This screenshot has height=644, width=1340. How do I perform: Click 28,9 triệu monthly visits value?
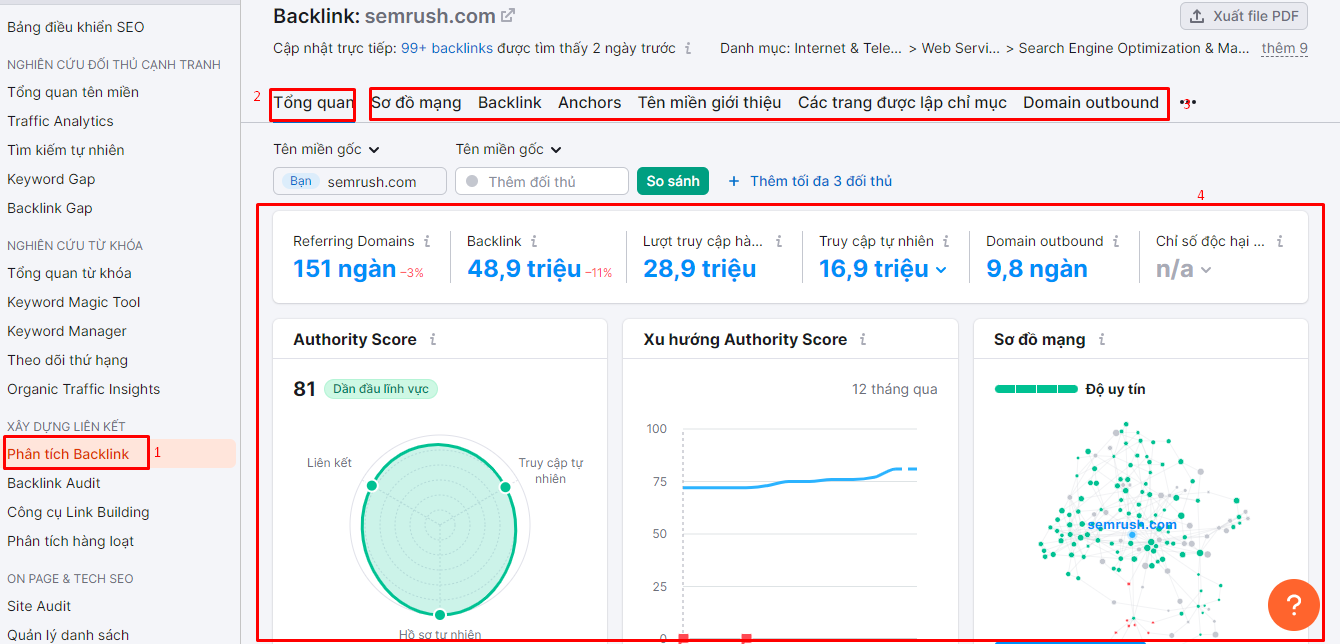[x=700, y=269]
